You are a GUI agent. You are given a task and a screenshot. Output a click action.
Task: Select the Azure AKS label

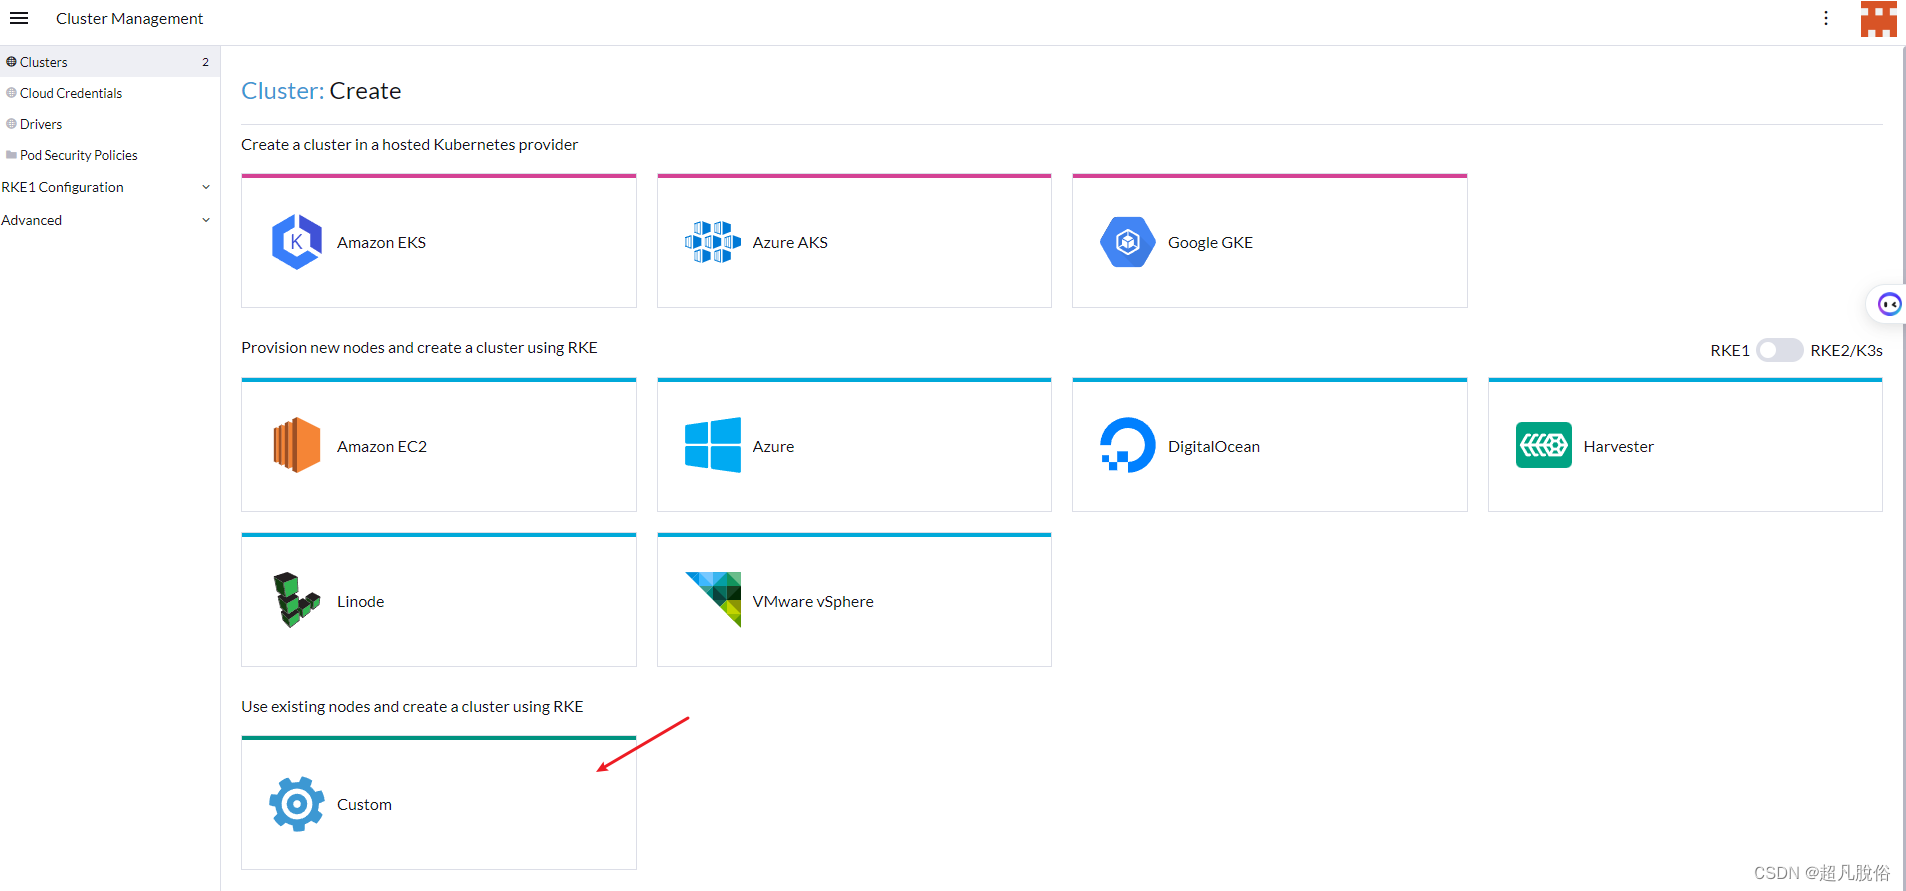(x=790, y=242)
